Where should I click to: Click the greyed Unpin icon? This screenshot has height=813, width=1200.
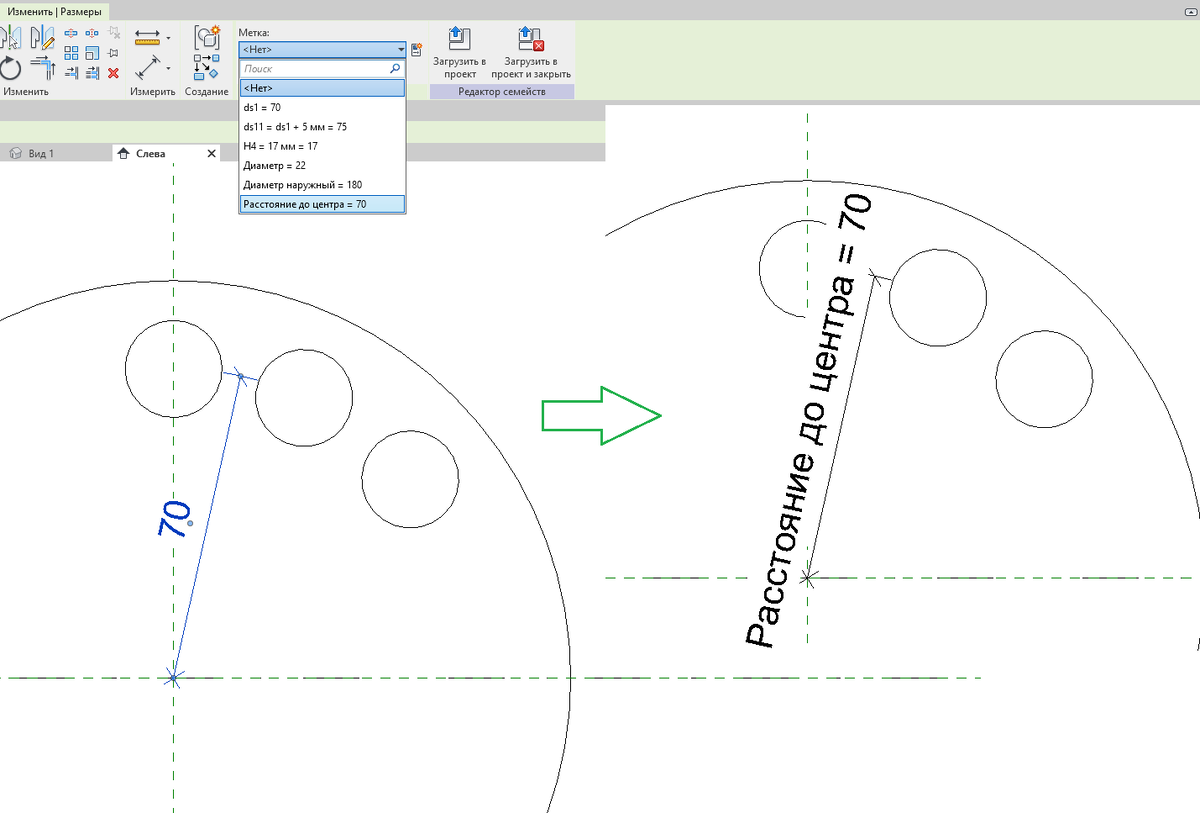(x=114, y=33)
